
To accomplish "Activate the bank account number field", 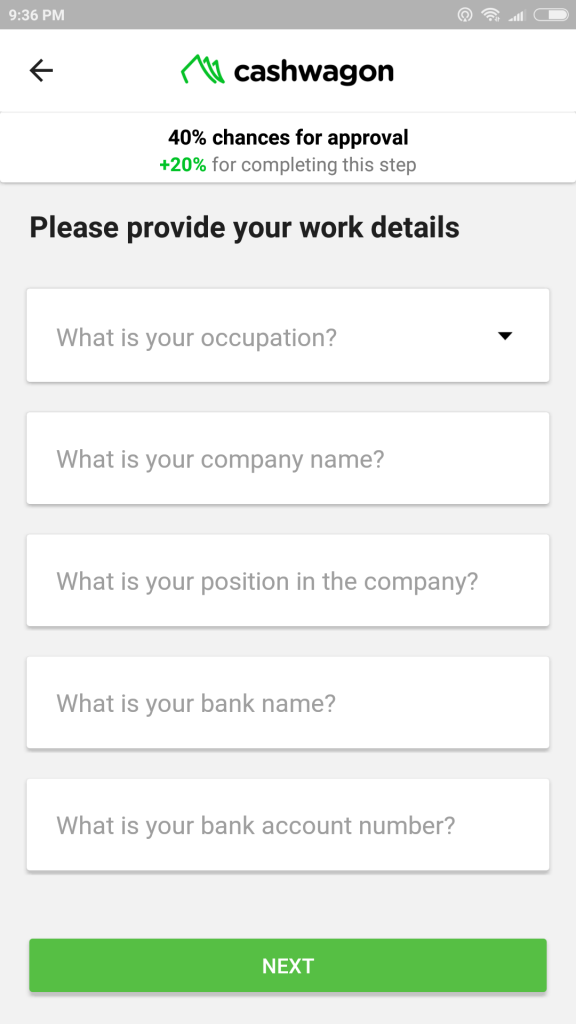I will pyautogui.click(x=288, y=824).
